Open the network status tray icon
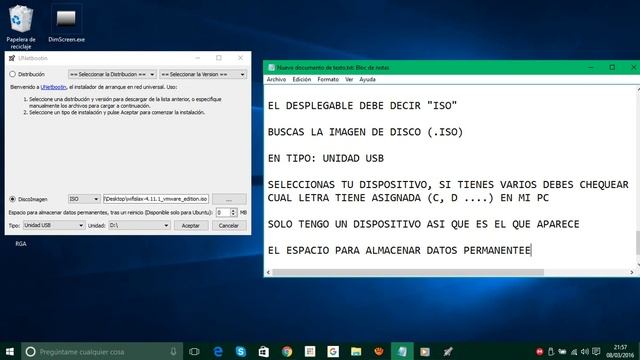The height and width of the screenshot is (360, 640). tap(574, 351)
